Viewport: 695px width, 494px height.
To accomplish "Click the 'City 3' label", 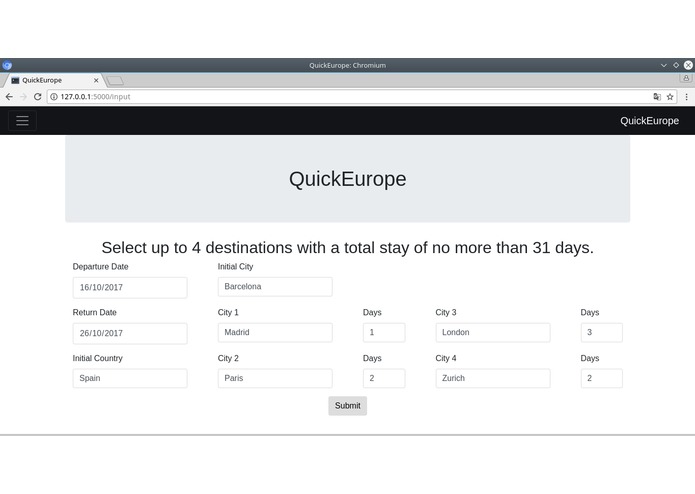I will tap(445, 312).
